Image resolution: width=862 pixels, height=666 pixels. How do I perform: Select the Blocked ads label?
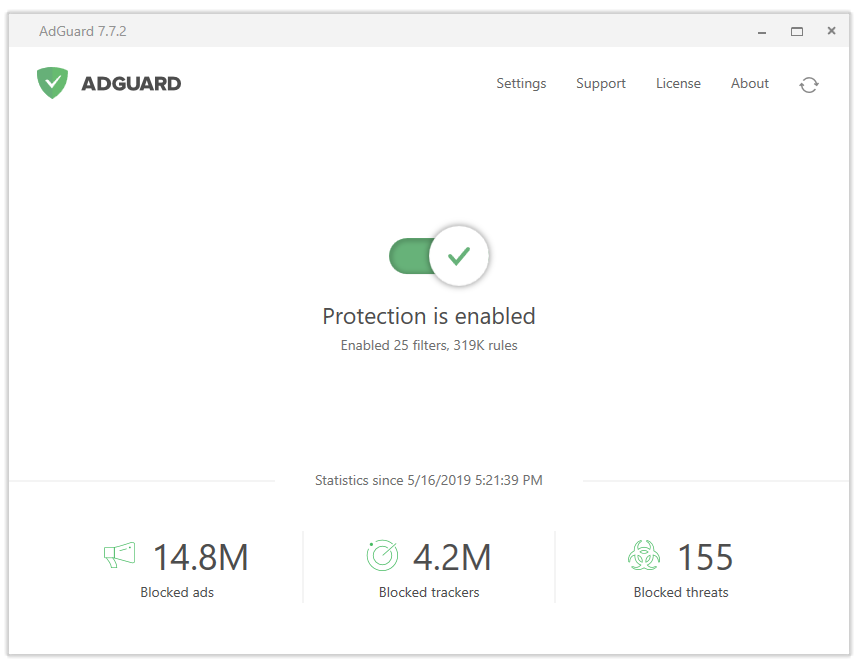click(177, 592)
